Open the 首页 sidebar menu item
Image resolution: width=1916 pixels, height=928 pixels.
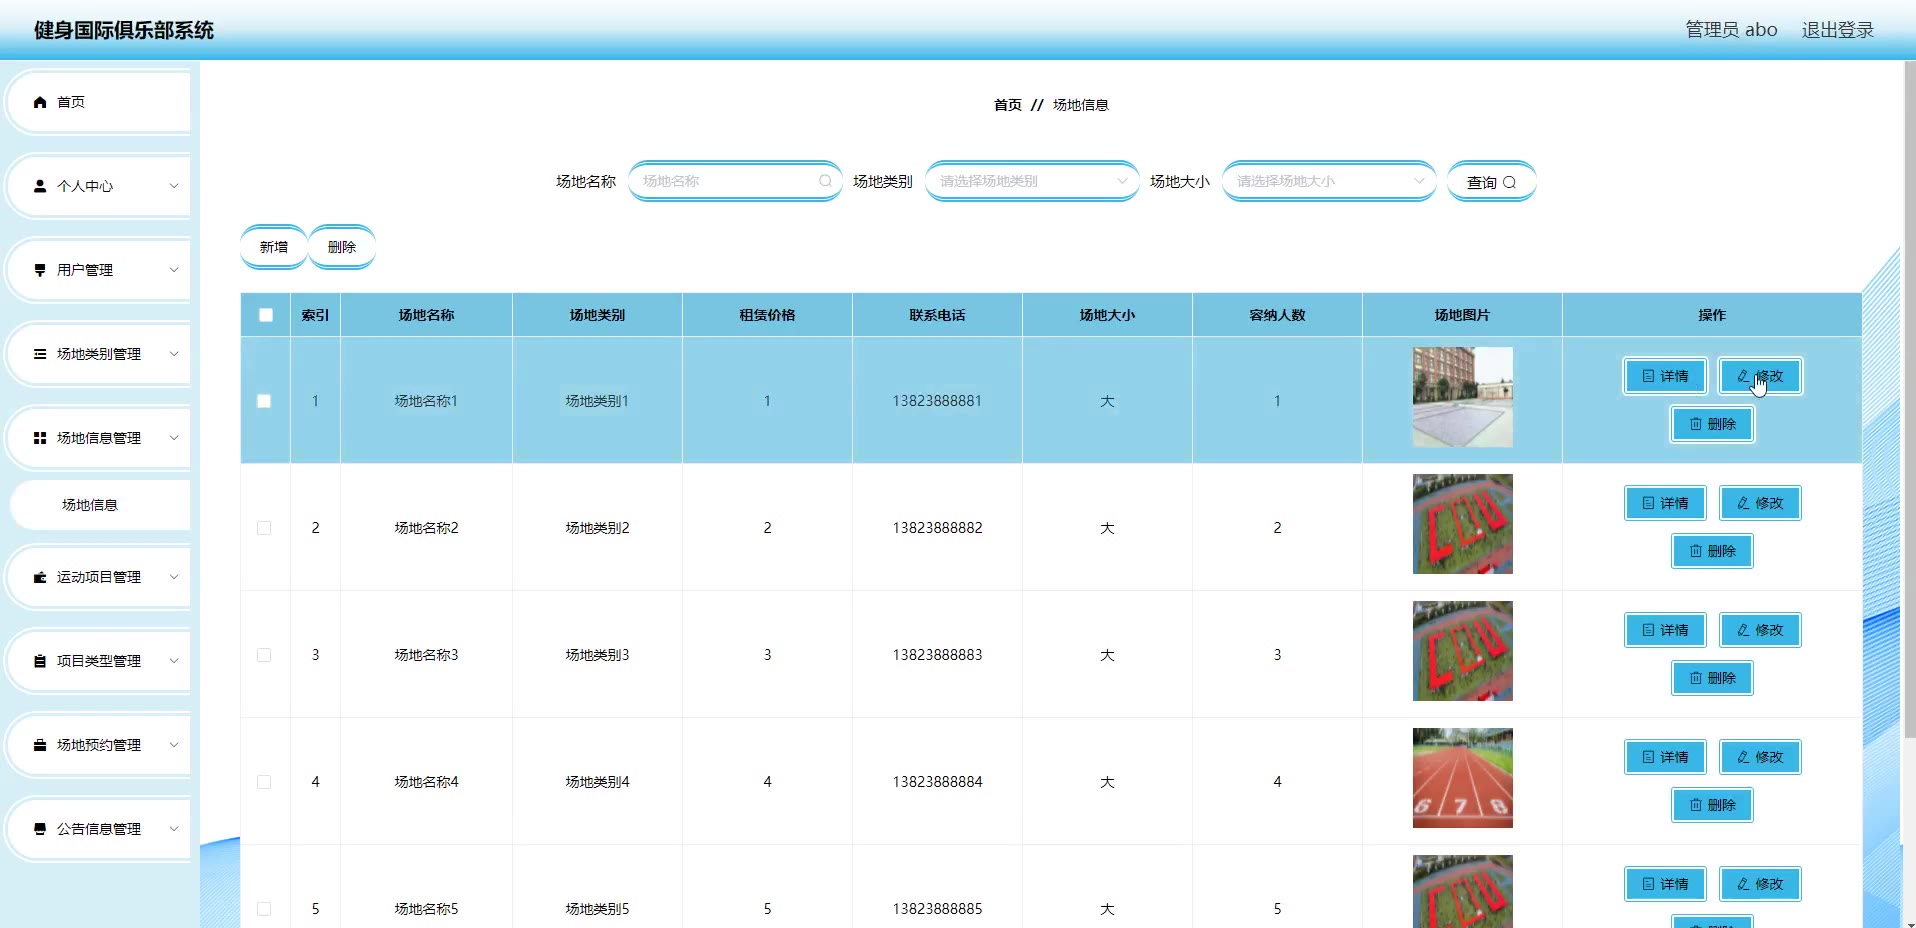(100, 102)
